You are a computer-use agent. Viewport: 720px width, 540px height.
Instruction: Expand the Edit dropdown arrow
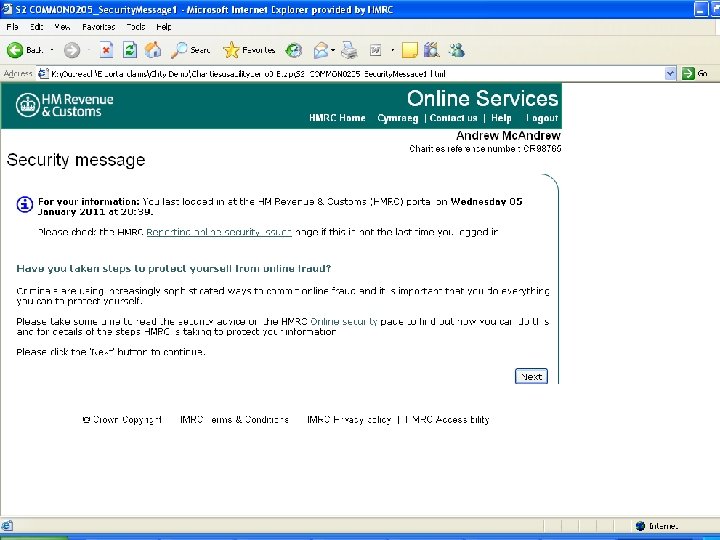coord(393,50)
